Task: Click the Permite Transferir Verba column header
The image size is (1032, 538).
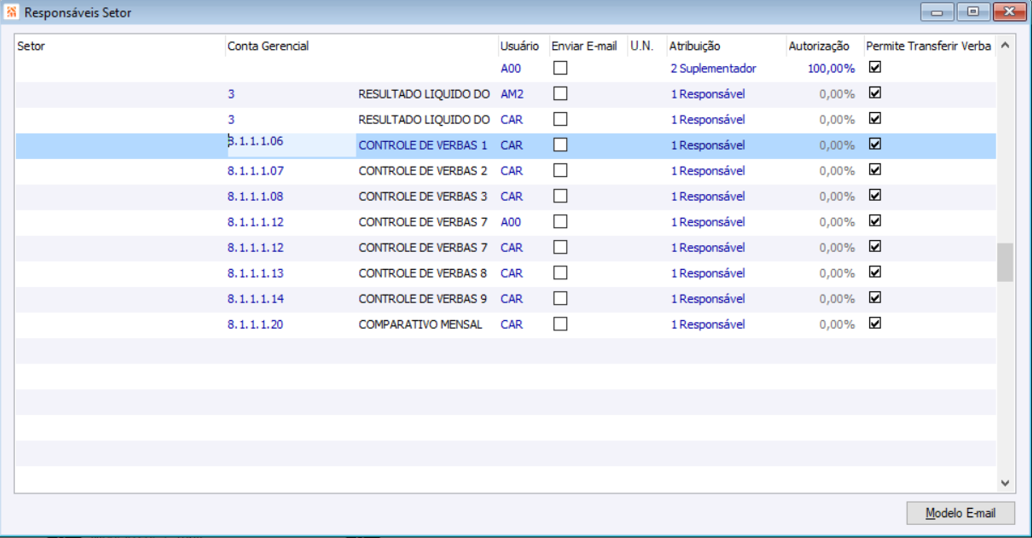Action: coord(929,46)
